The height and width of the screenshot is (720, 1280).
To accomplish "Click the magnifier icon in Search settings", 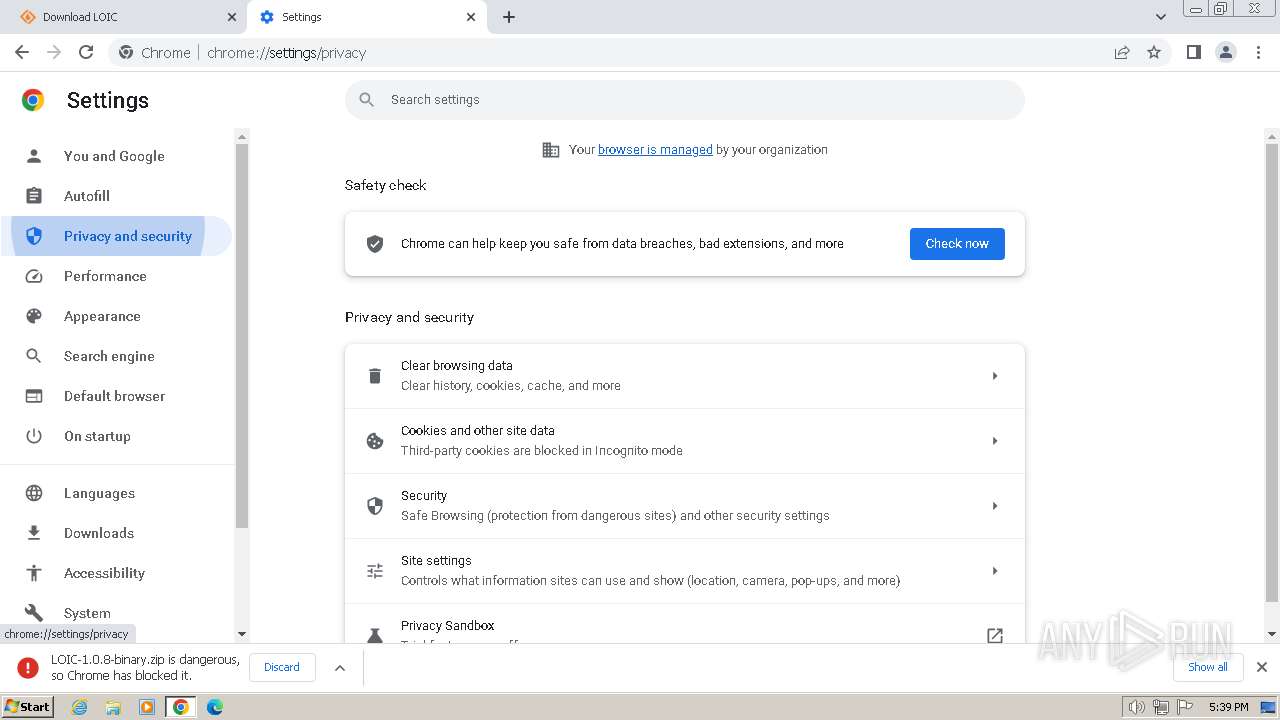I will point(367,99).
